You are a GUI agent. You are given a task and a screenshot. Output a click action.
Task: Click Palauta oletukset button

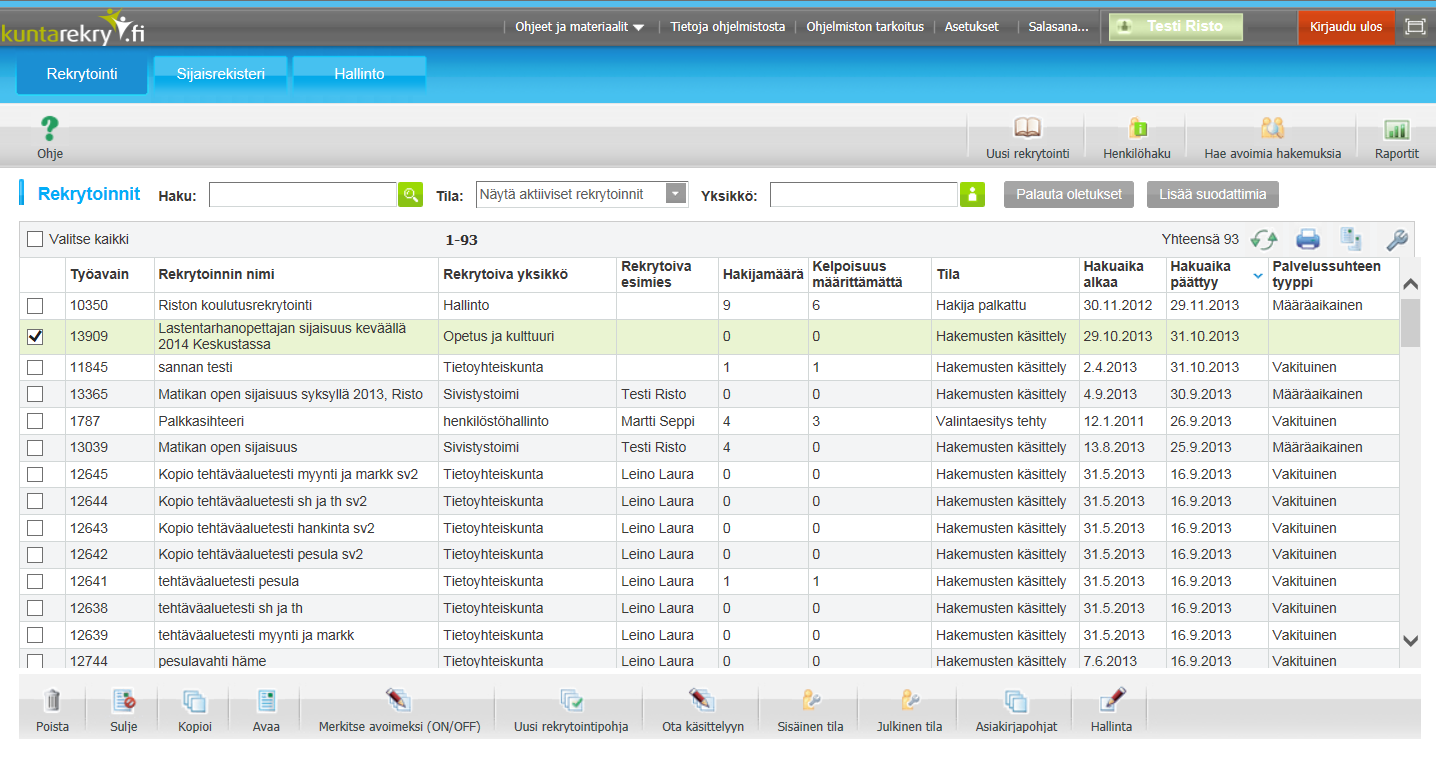[1069, 194]
